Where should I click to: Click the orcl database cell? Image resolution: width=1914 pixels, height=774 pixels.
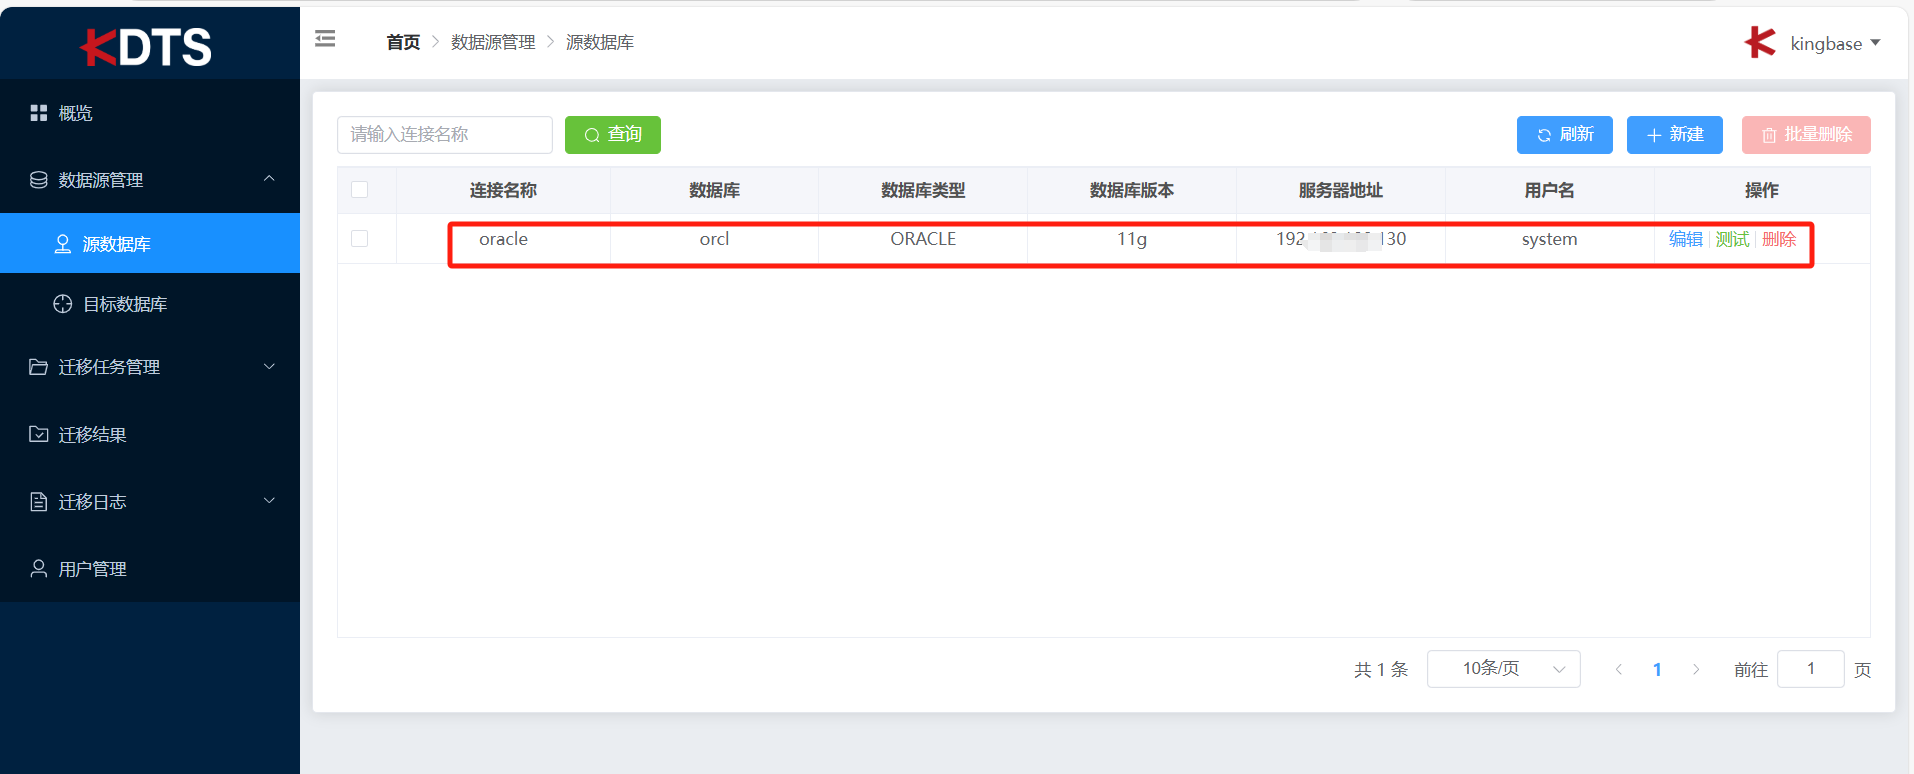(714, 239)
